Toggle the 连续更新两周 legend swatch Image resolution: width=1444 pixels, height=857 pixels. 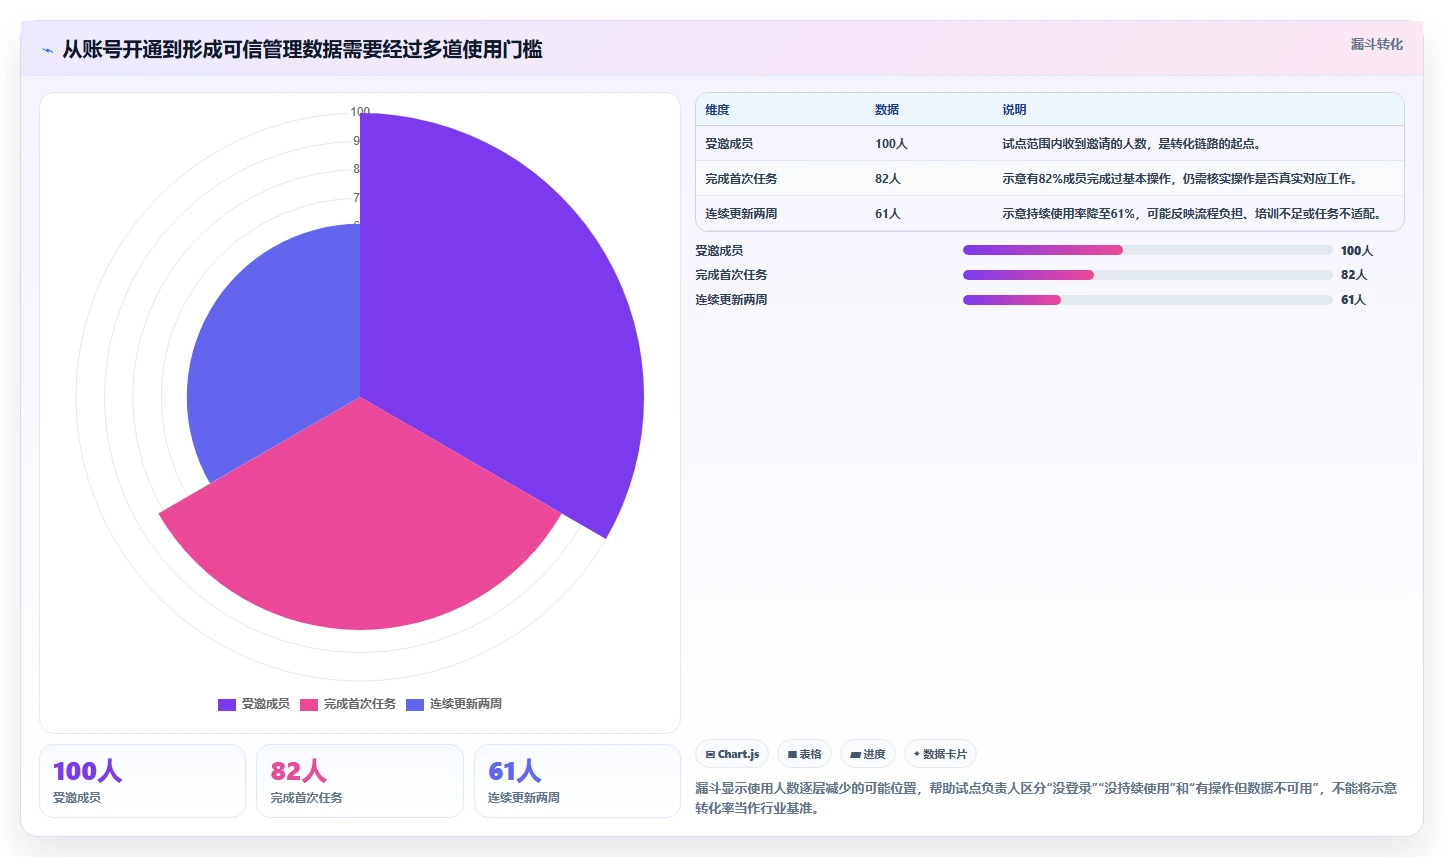(415, 704)
